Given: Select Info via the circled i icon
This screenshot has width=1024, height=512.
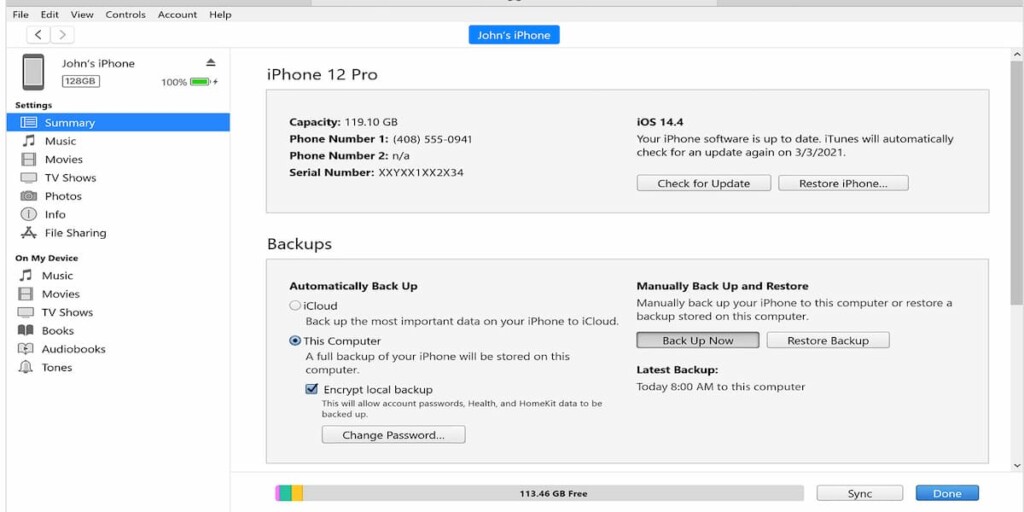Looking at the screenshot, I should click(x=28, y=214).
